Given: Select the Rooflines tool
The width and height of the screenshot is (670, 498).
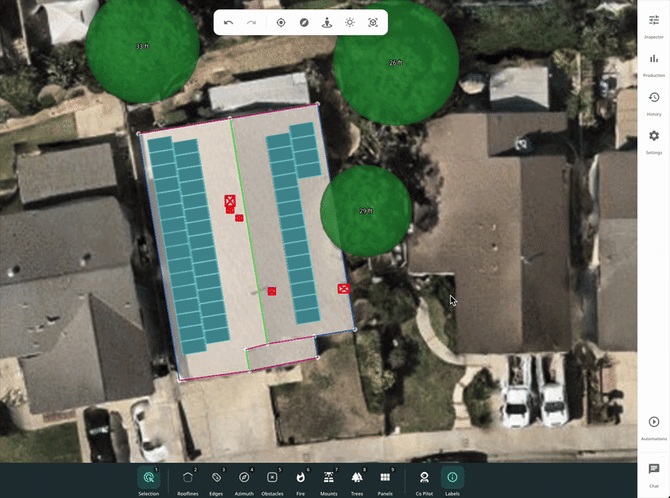Looking at the screenshot, I should point(188,481).
